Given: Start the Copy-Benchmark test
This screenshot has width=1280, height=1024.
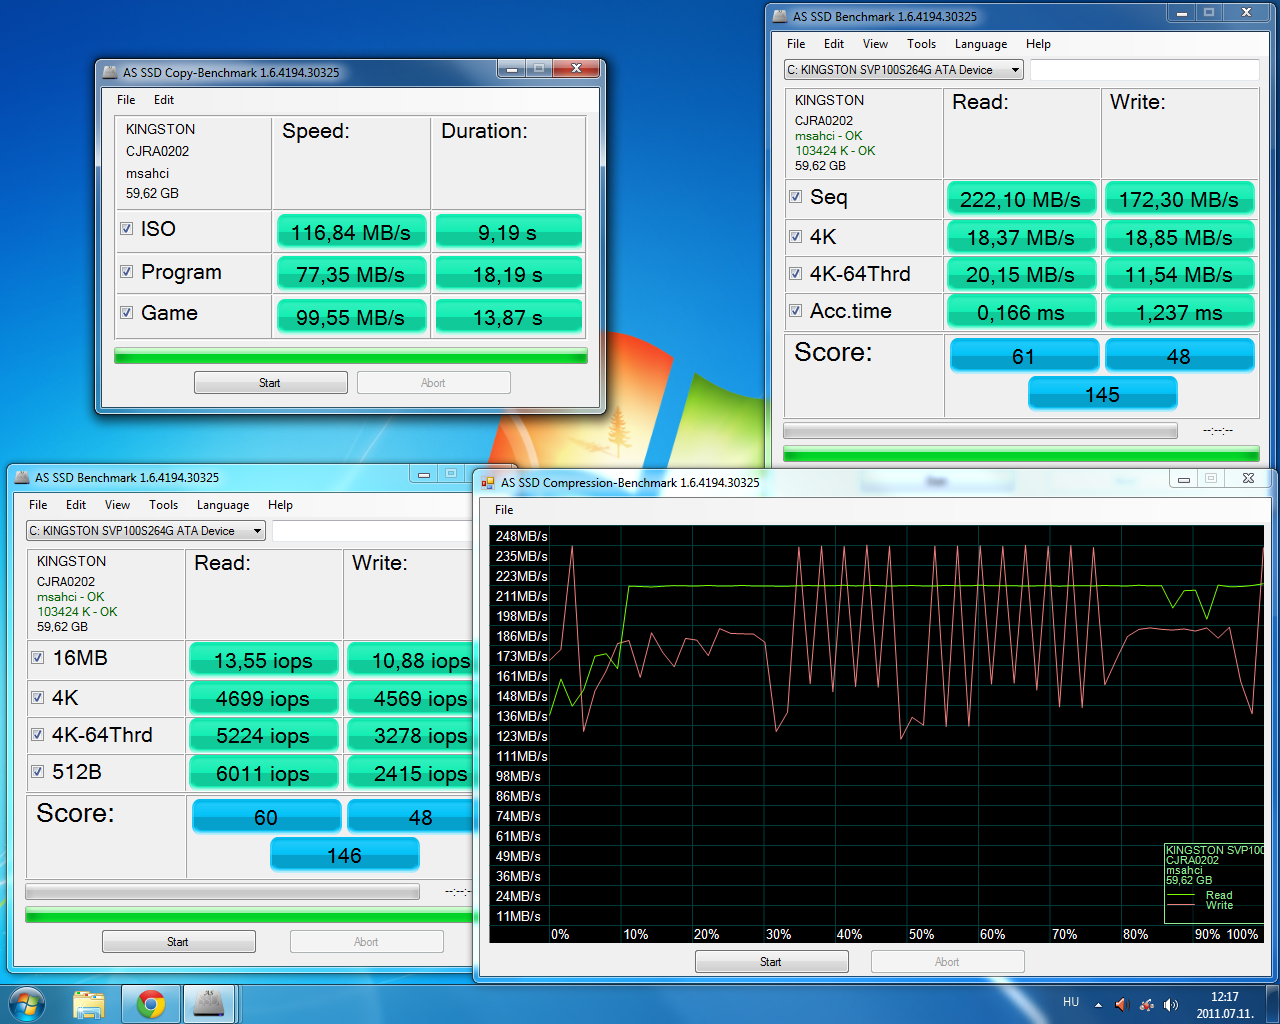Looking at the screenshot, I should click(x=270, y=383).
